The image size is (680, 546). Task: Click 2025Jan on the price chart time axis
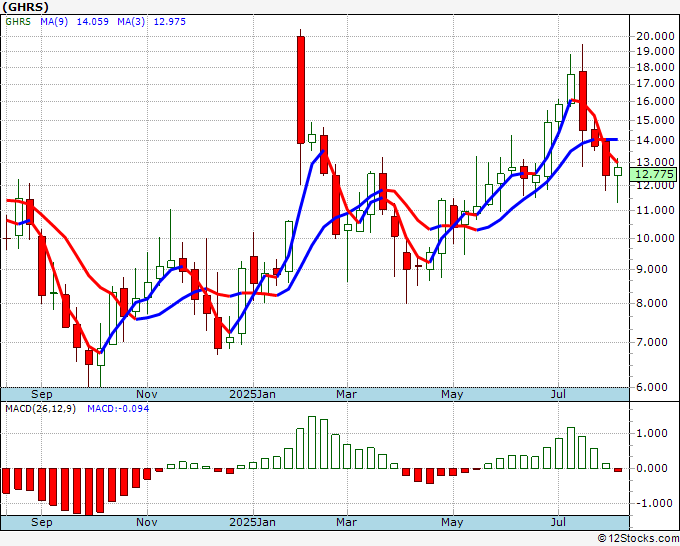pos(252,394)
